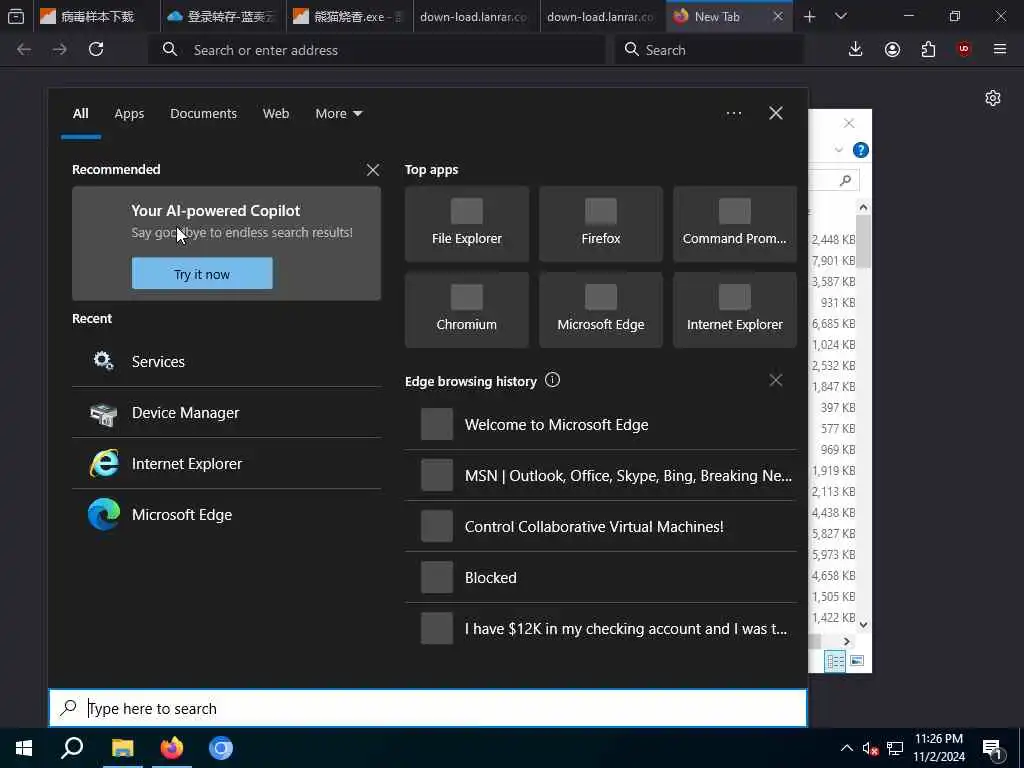Click the Type here to search box
Screen dimensions: 1024x768
(x=428, y=708)
